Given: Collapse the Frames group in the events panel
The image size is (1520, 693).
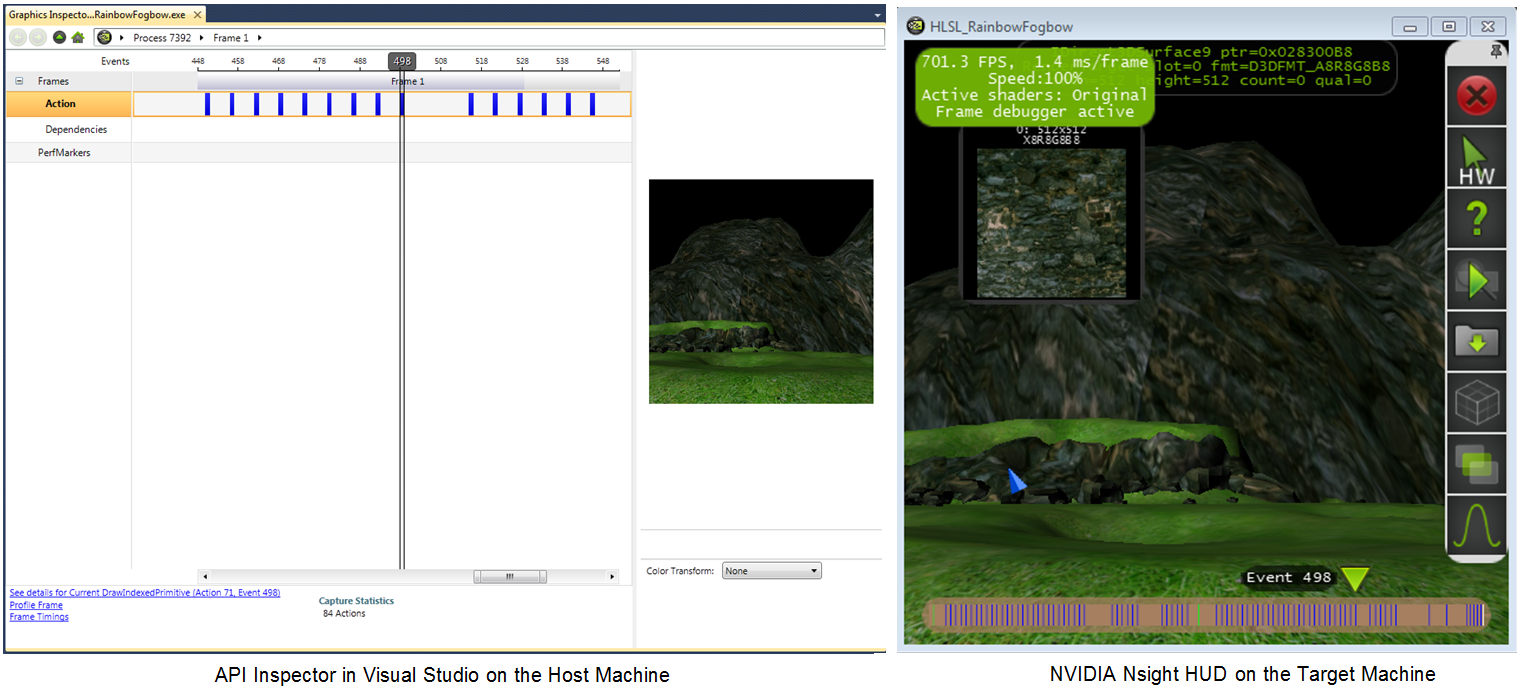Looking at the screenshot, I should (x=17, y=81).
